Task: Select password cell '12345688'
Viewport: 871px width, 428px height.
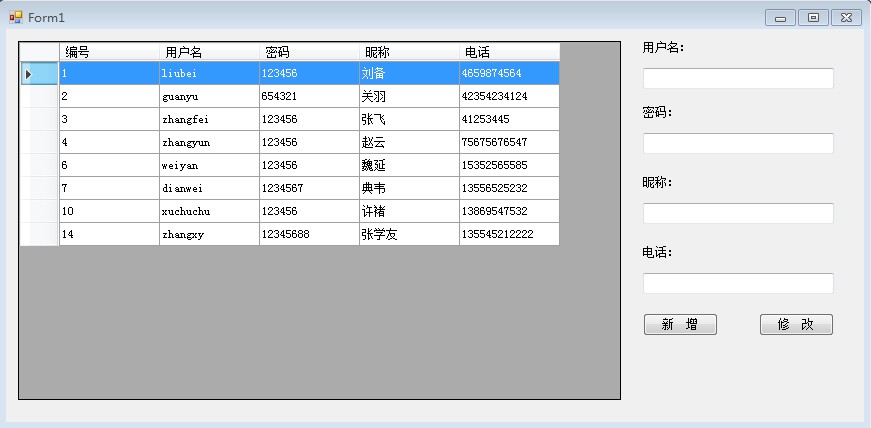Action: (309, 235)
